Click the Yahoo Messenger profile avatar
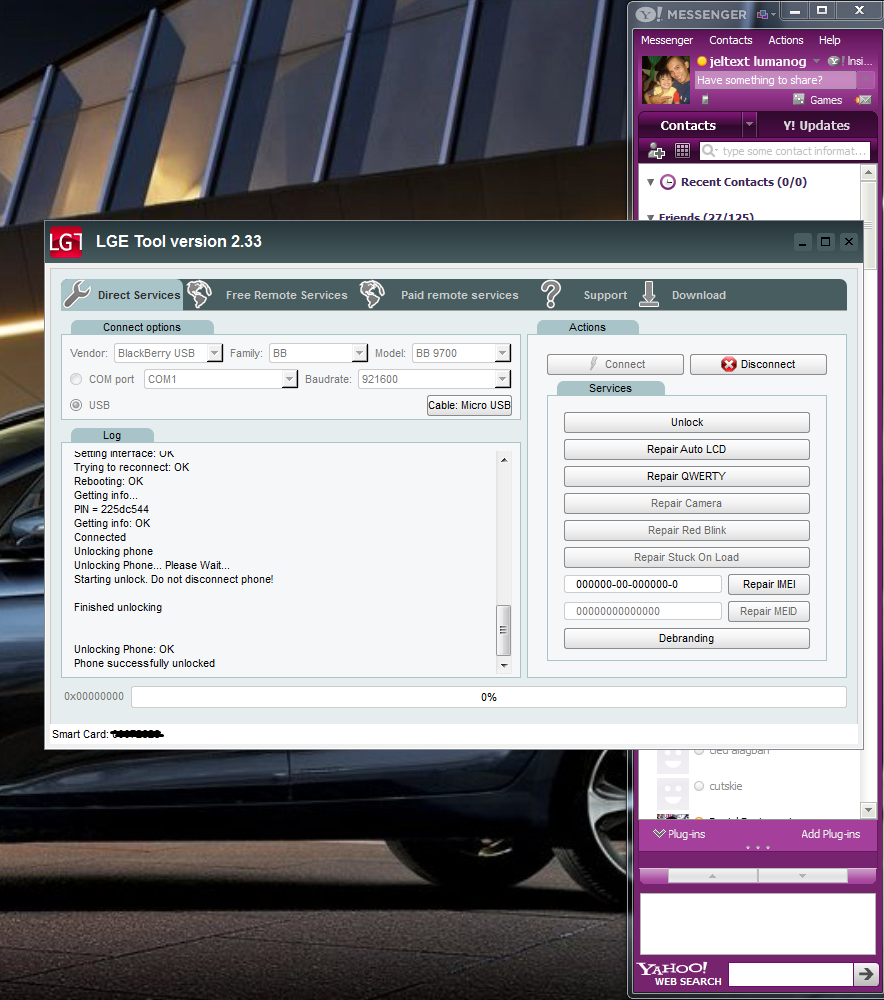This screenshot has height=1000, width=884. [666, 80]
